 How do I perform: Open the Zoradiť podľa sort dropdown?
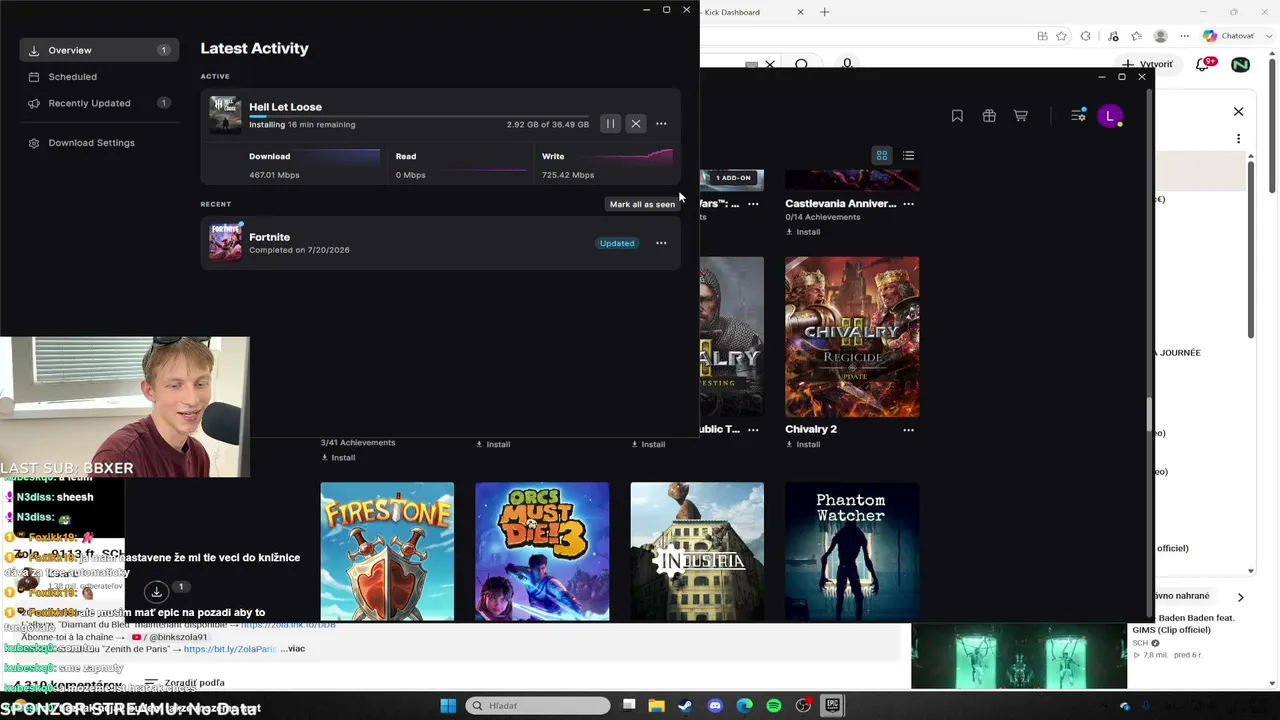click(x=186, y=683)
